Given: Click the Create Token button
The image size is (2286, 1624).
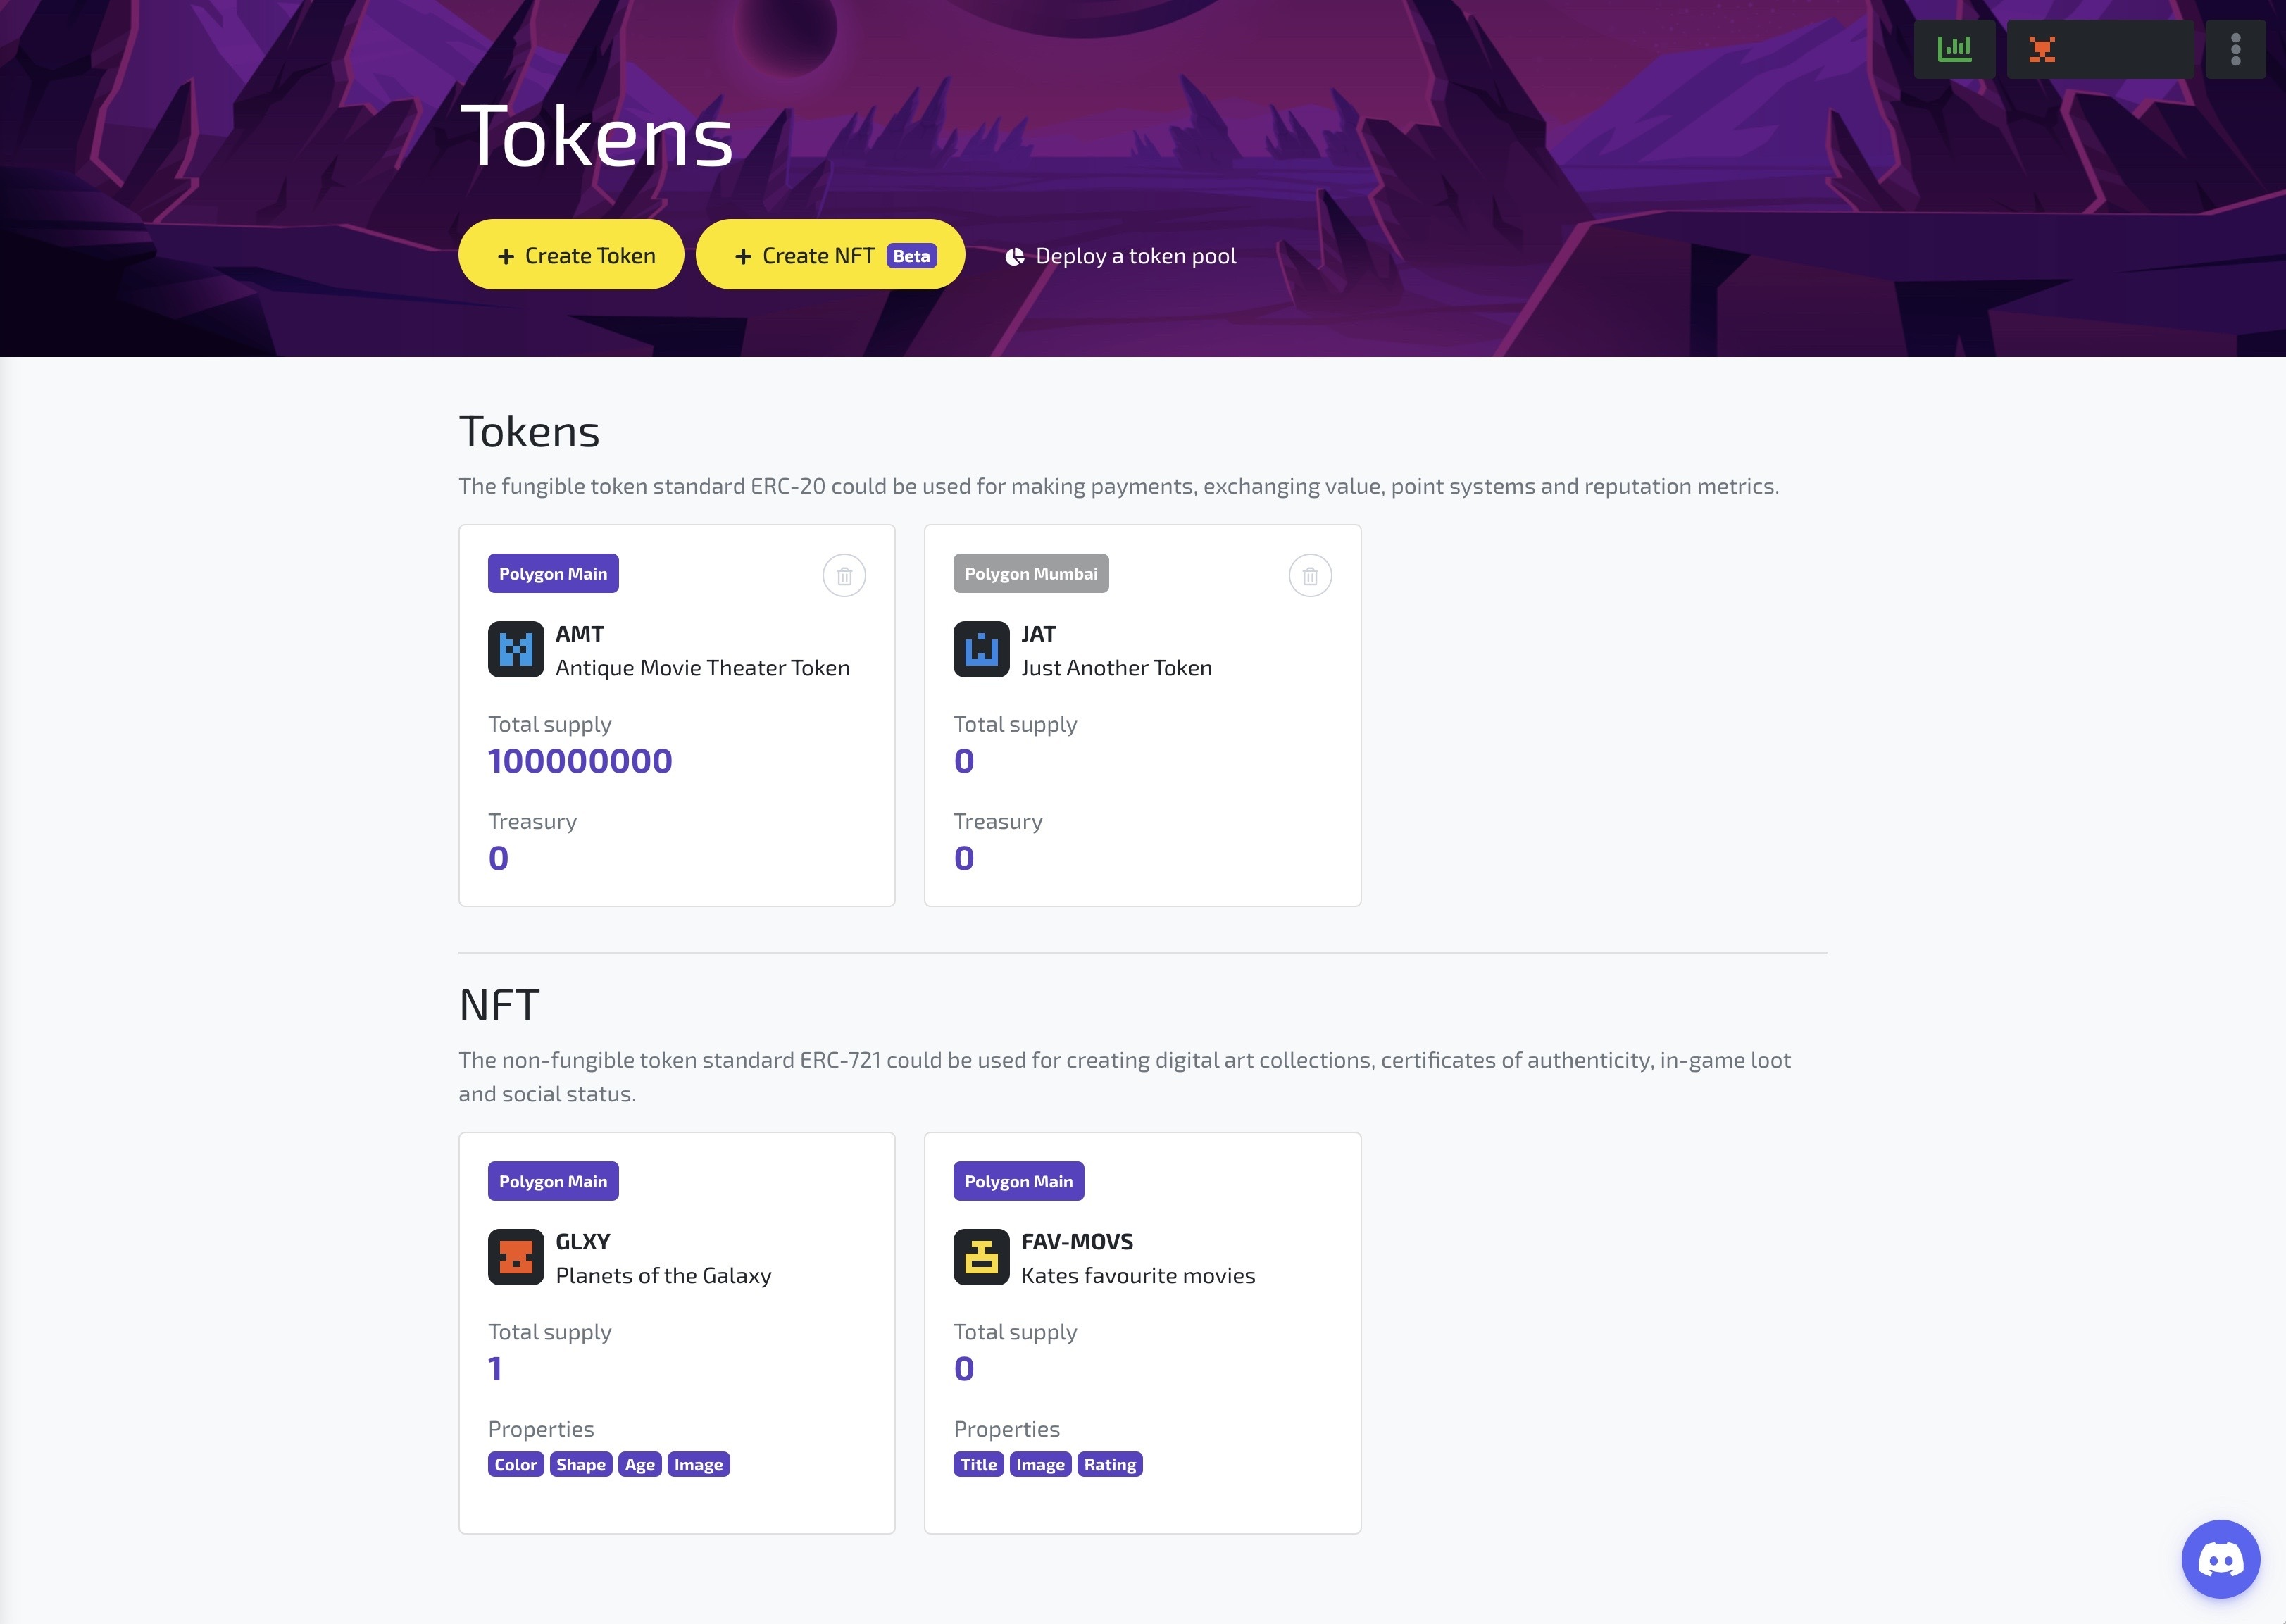Looking at the screenshot, I should click(x=571, y=255).
